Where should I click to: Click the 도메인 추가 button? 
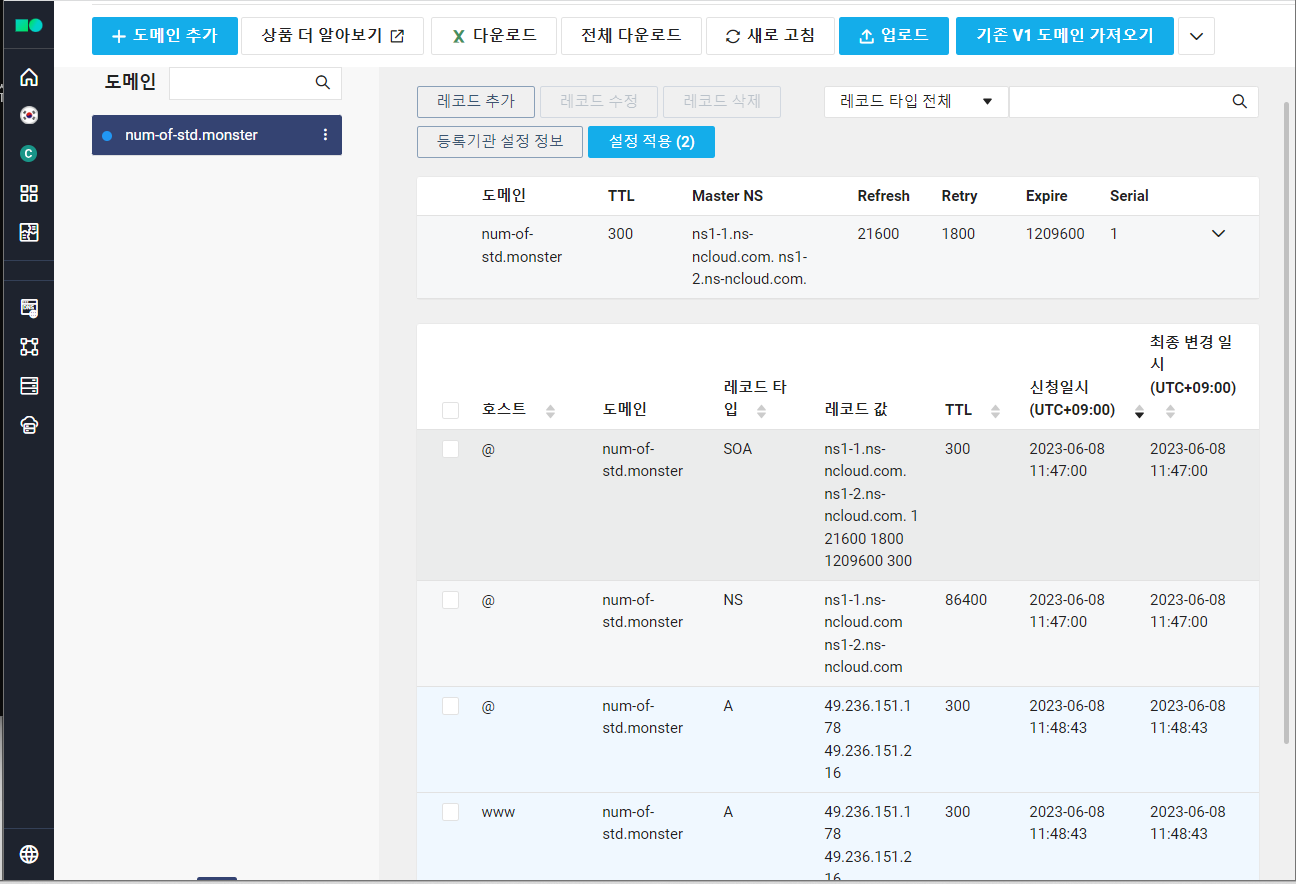pos(164,36)
